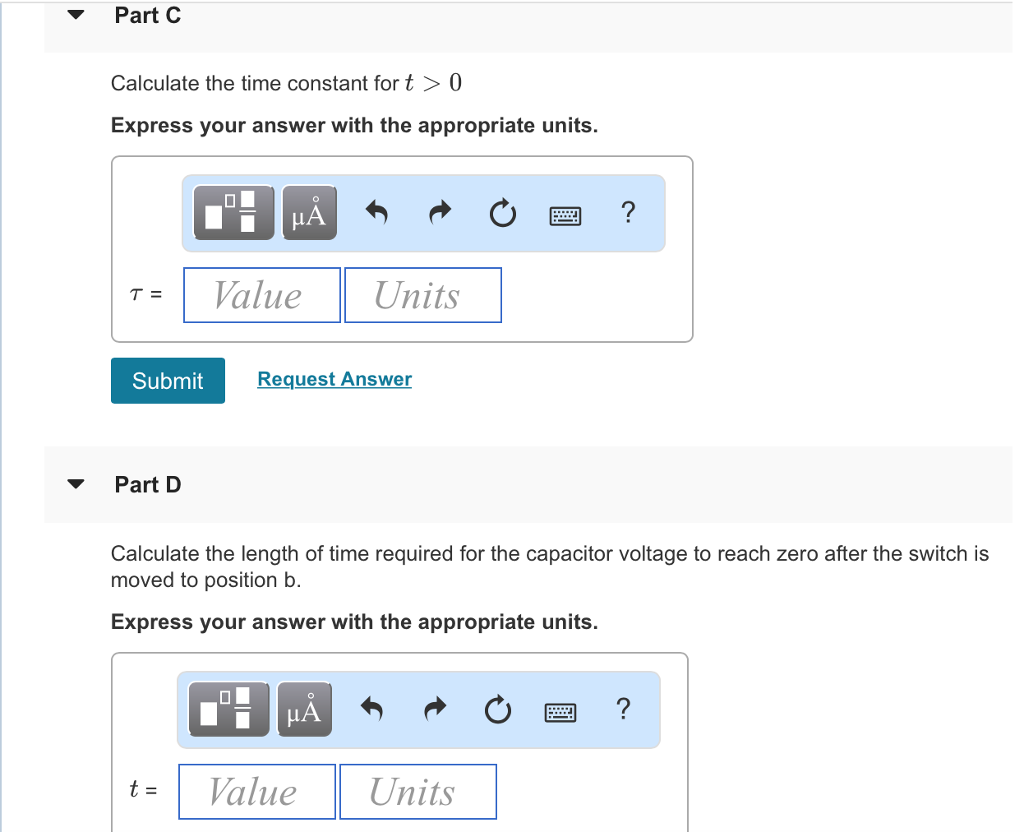Collapse the Part D section
The image size is (1024, 832).
75,483
